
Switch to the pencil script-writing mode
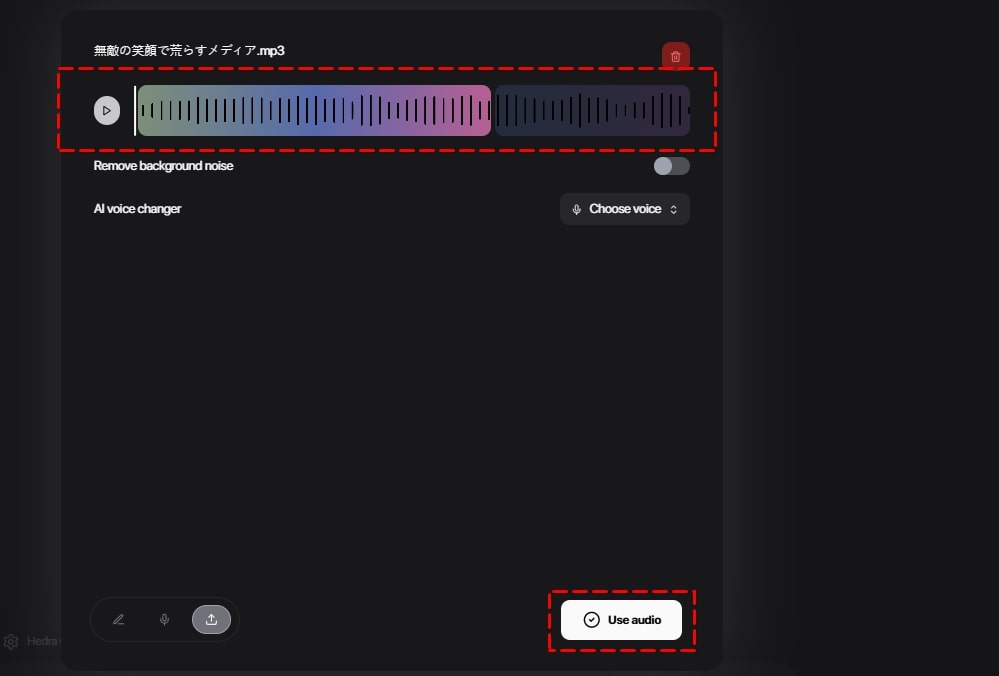pyautogui.click(x=118, y=620)
